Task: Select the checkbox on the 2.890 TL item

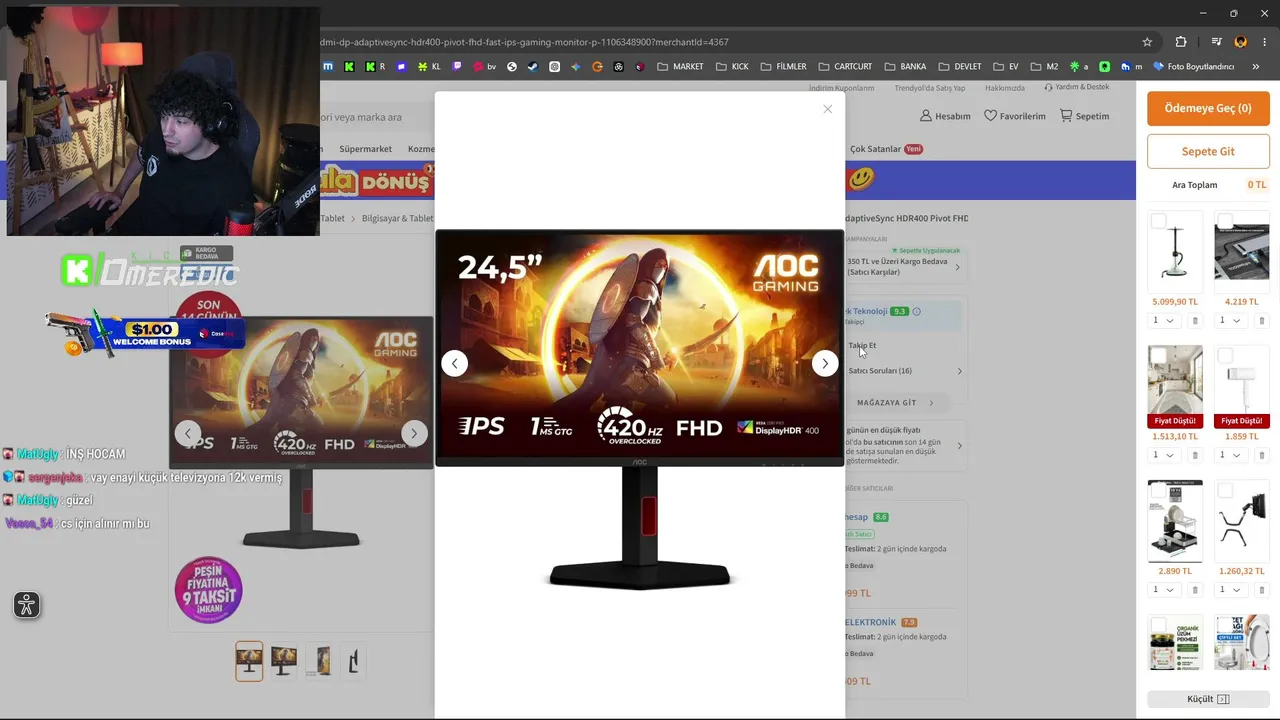Action: coord(1158,490)
